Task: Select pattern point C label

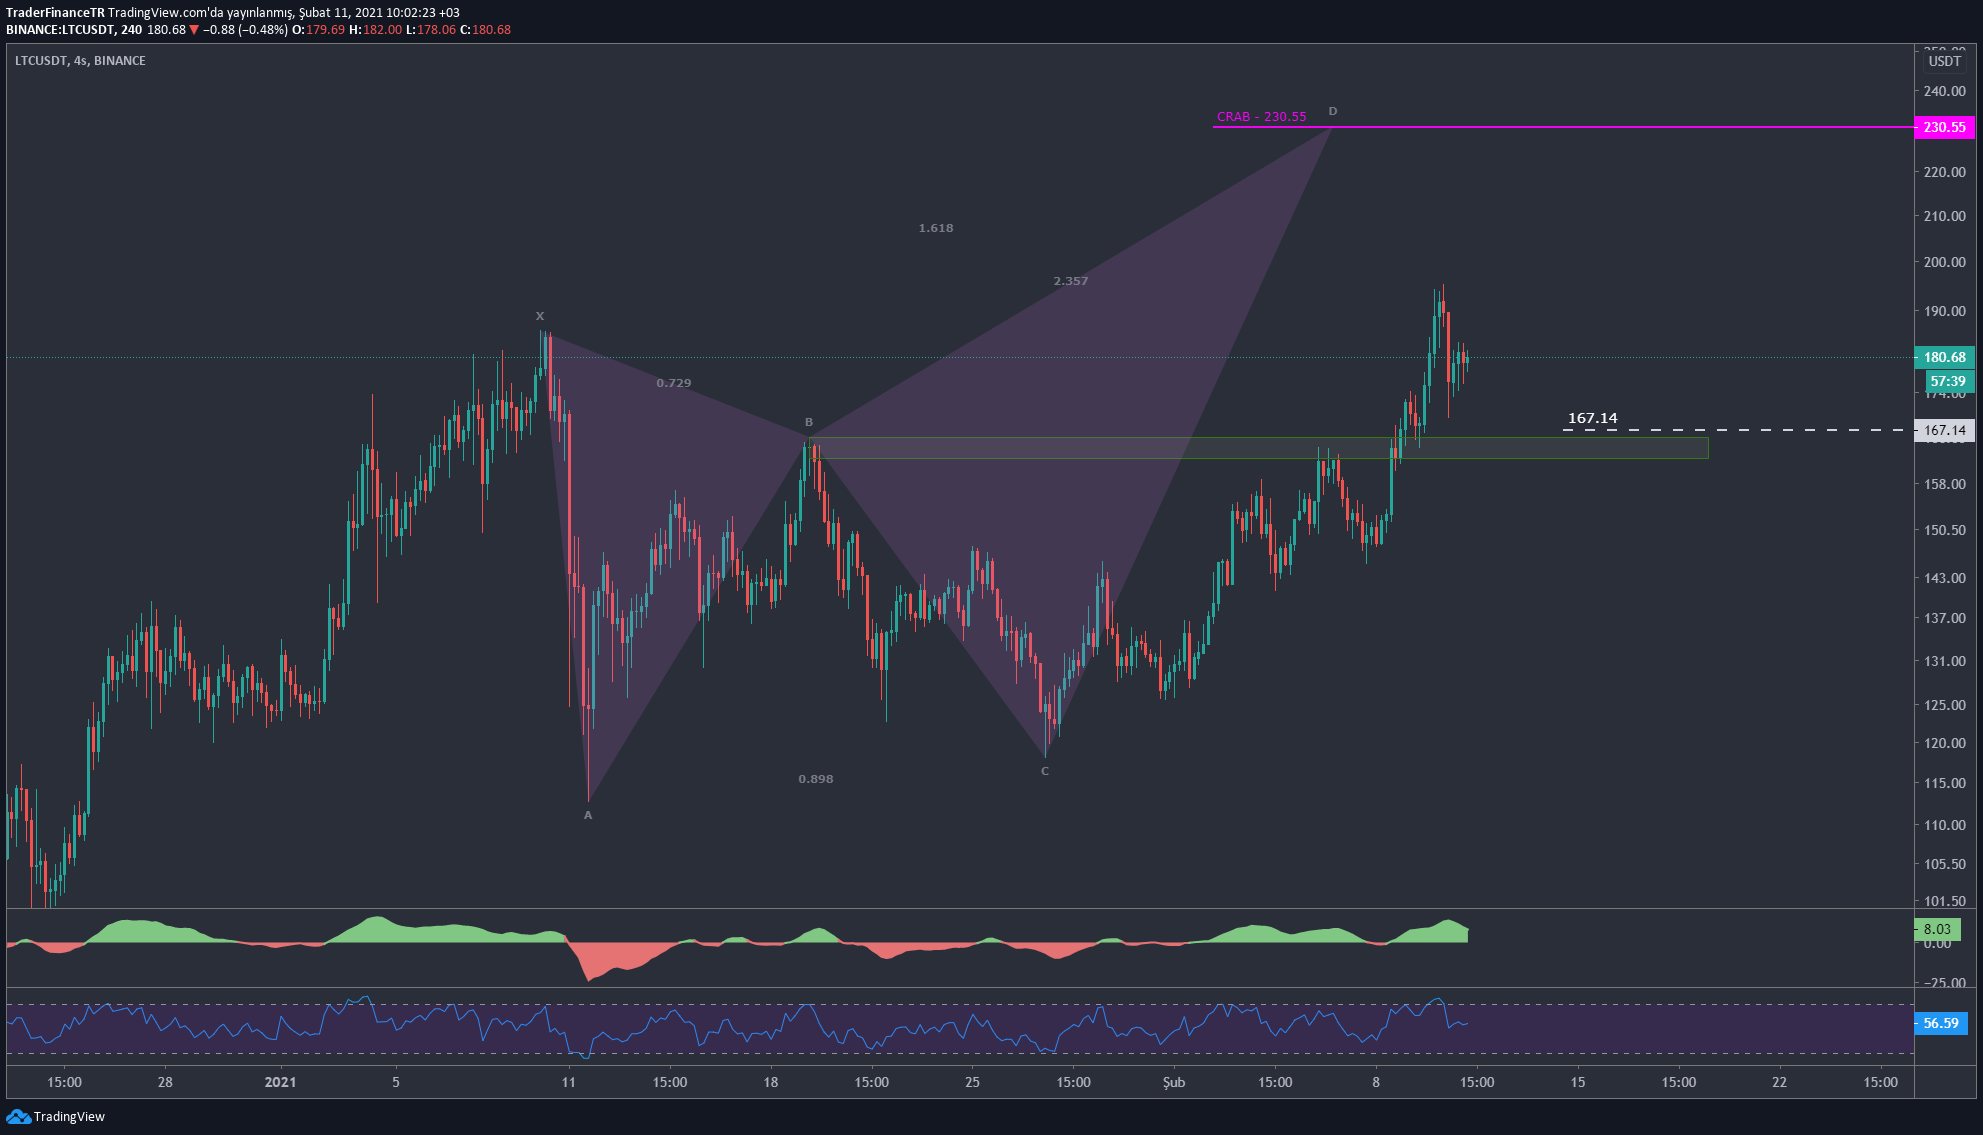Action: coord(1045,771)
